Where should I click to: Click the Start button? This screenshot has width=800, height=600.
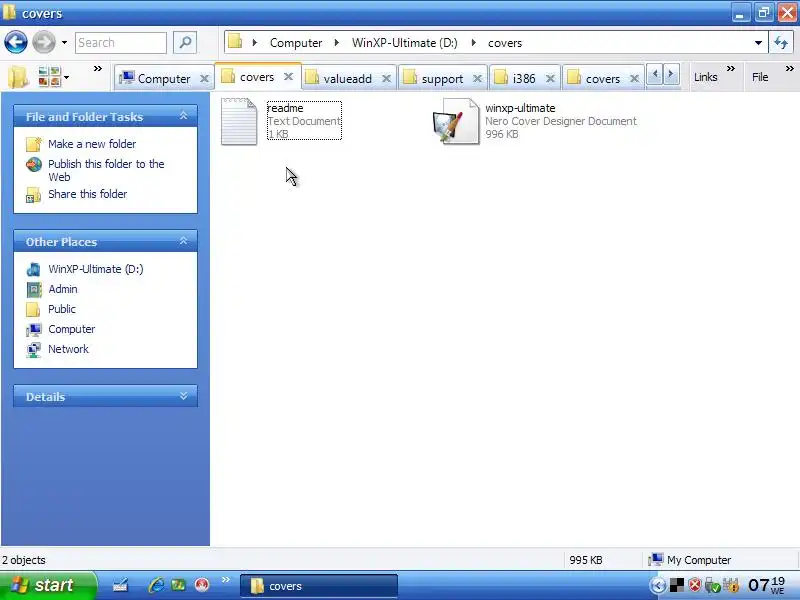coord(48,585)
